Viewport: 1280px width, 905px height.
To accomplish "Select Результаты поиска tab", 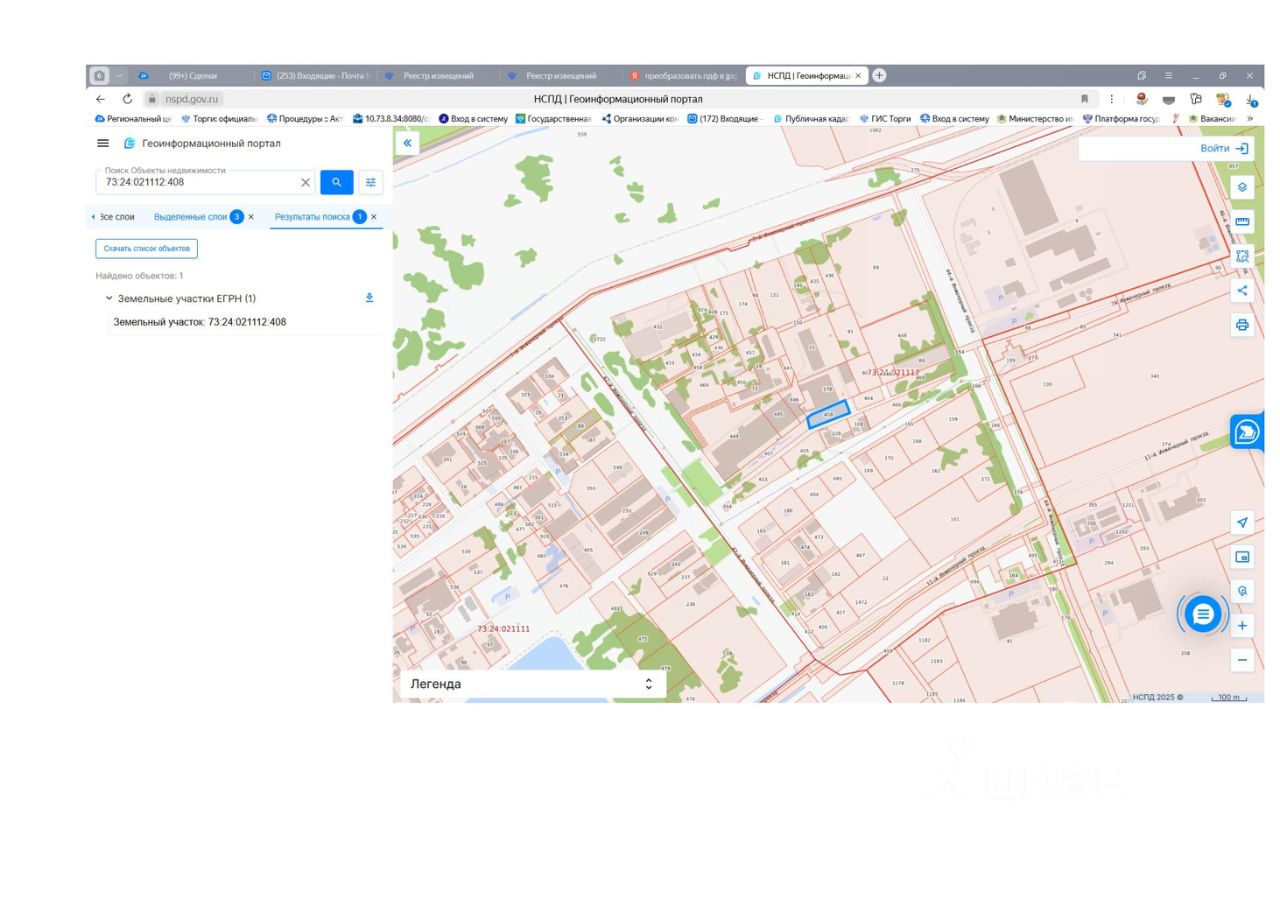I will point(312,217).
